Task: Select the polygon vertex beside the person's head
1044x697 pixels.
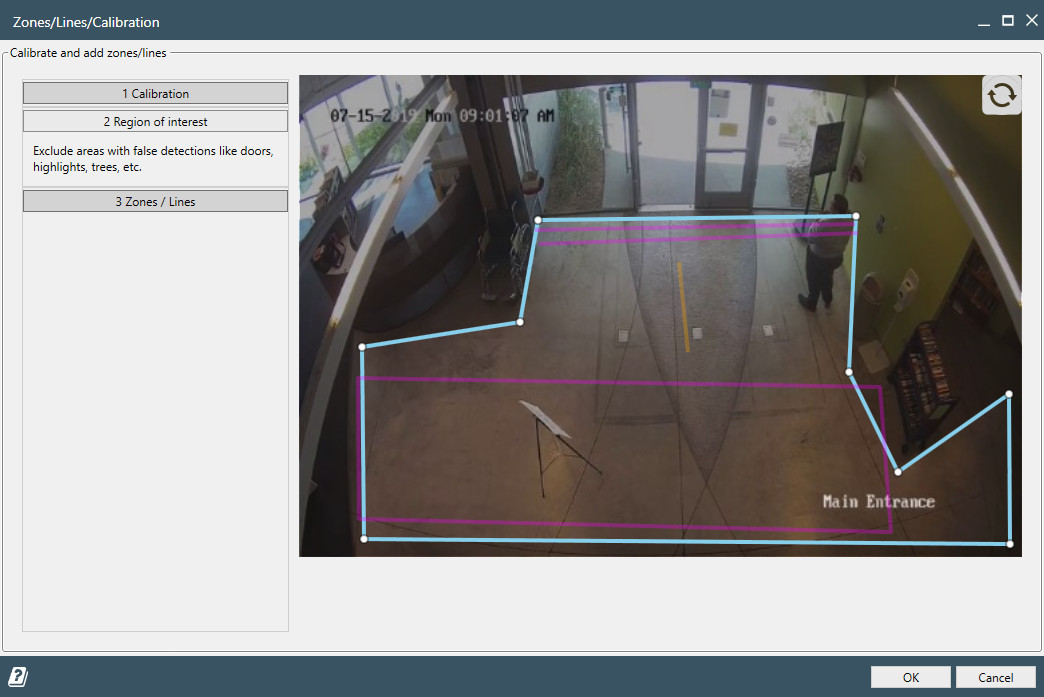Action: point(855,216)
